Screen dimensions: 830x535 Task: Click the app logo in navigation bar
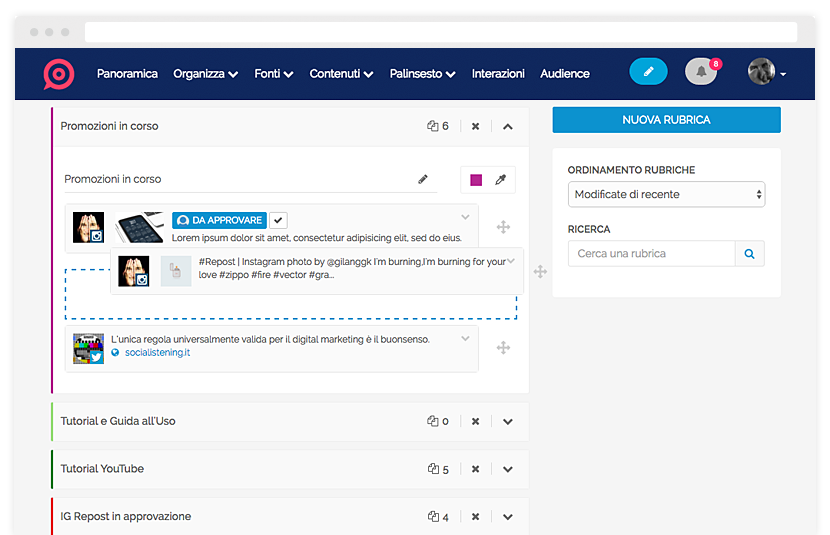click(x=59, y=74)
